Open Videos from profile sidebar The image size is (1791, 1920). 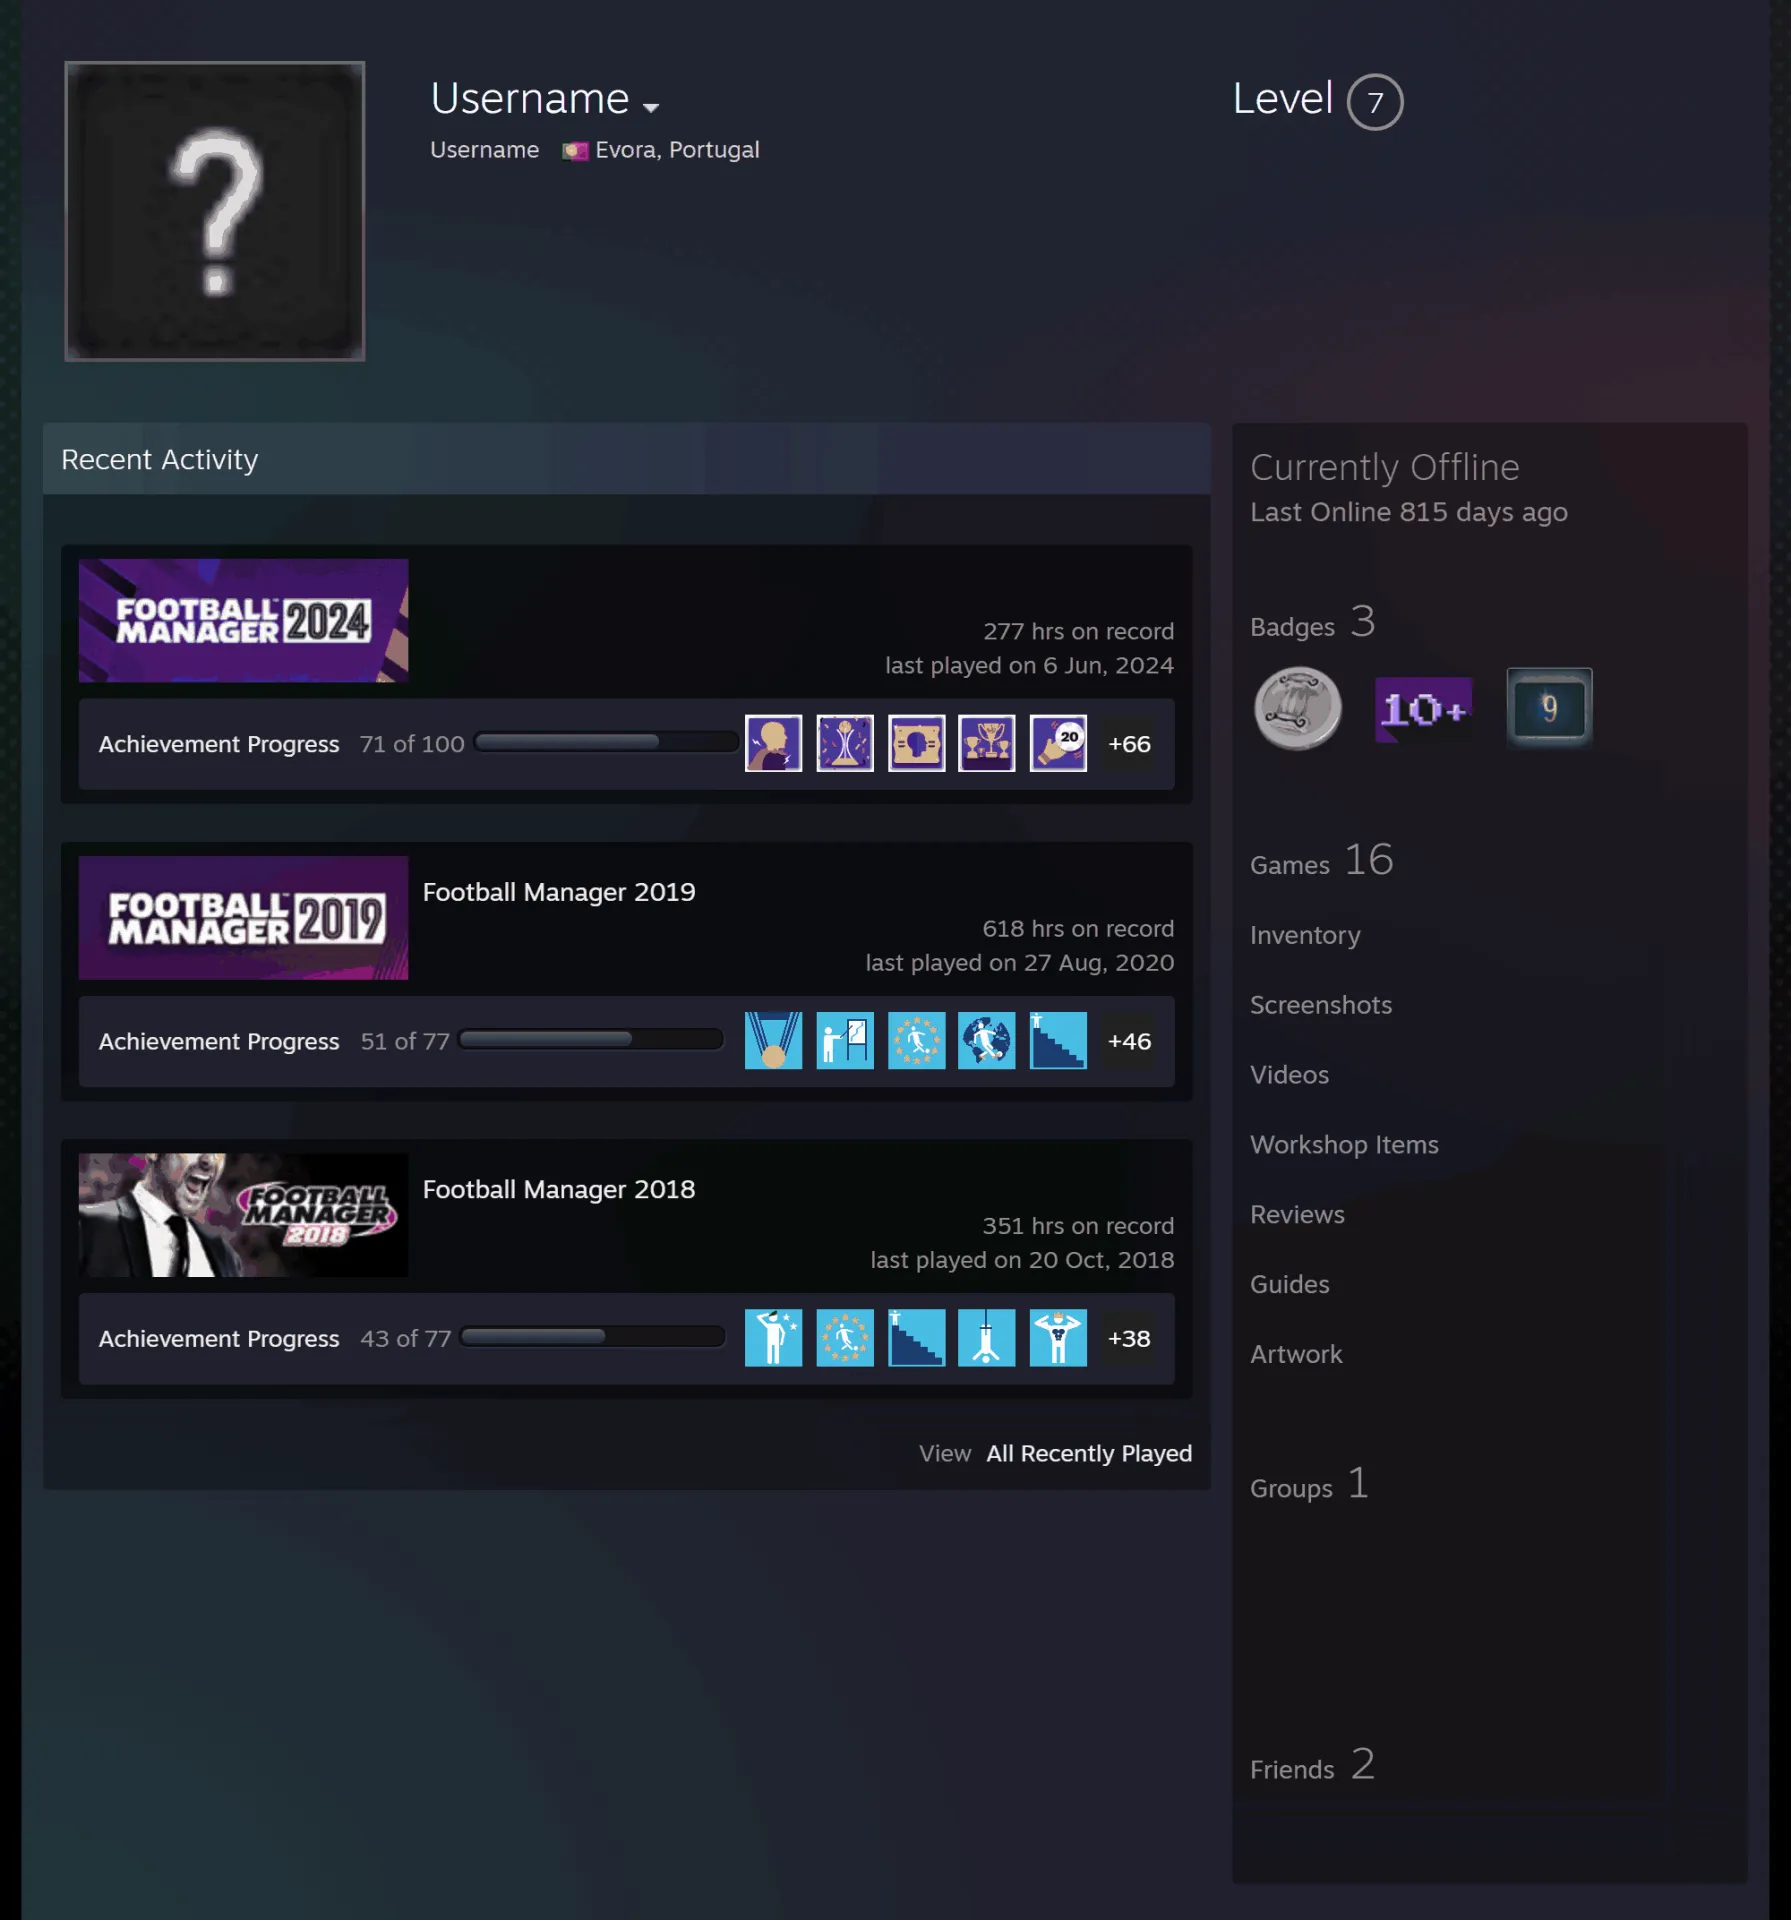pos(1289,1074)
